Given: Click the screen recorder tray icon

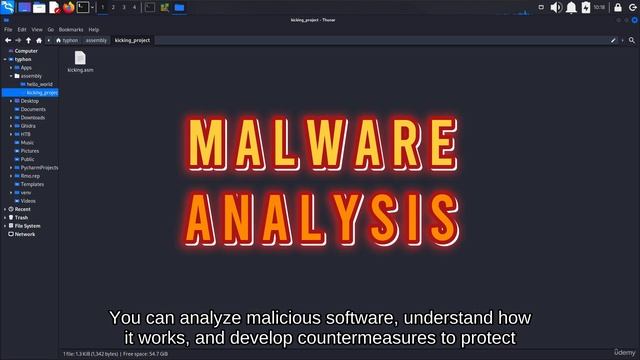Looking at the screenshot, I should coord(541,7).
